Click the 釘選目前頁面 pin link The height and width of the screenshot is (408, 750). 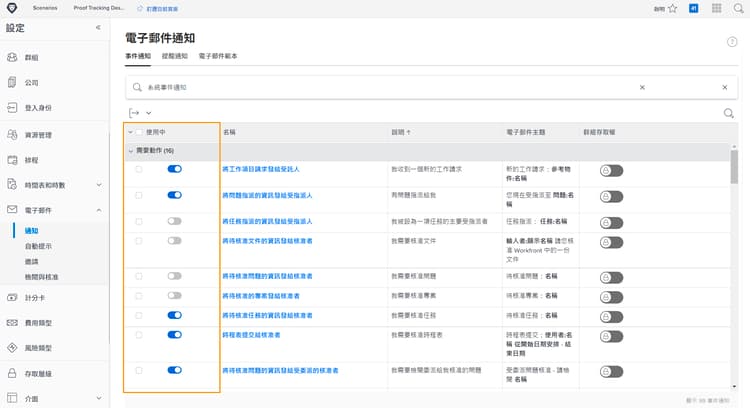(162, 9)
